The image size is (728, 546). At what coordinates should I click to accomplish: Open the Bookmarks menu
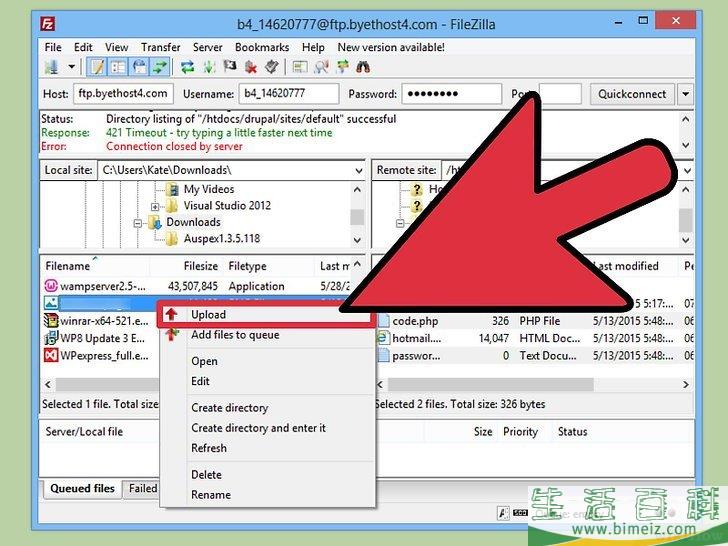point(262,47)
